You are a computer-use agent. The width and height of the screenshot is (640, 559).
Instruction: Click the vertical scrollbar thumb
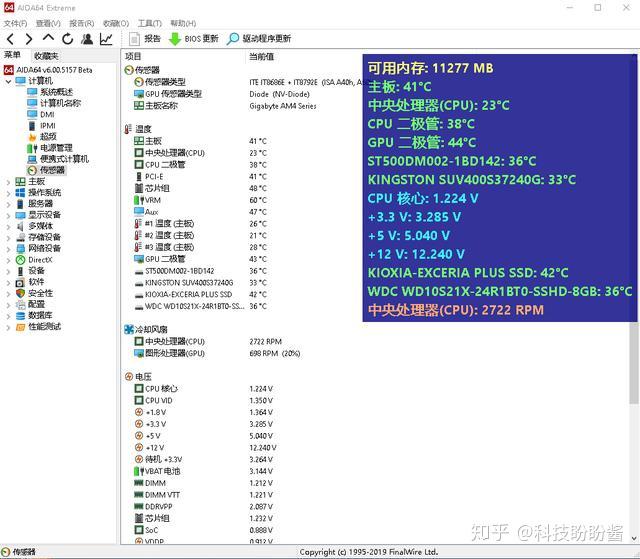click(x=634, y=362)
